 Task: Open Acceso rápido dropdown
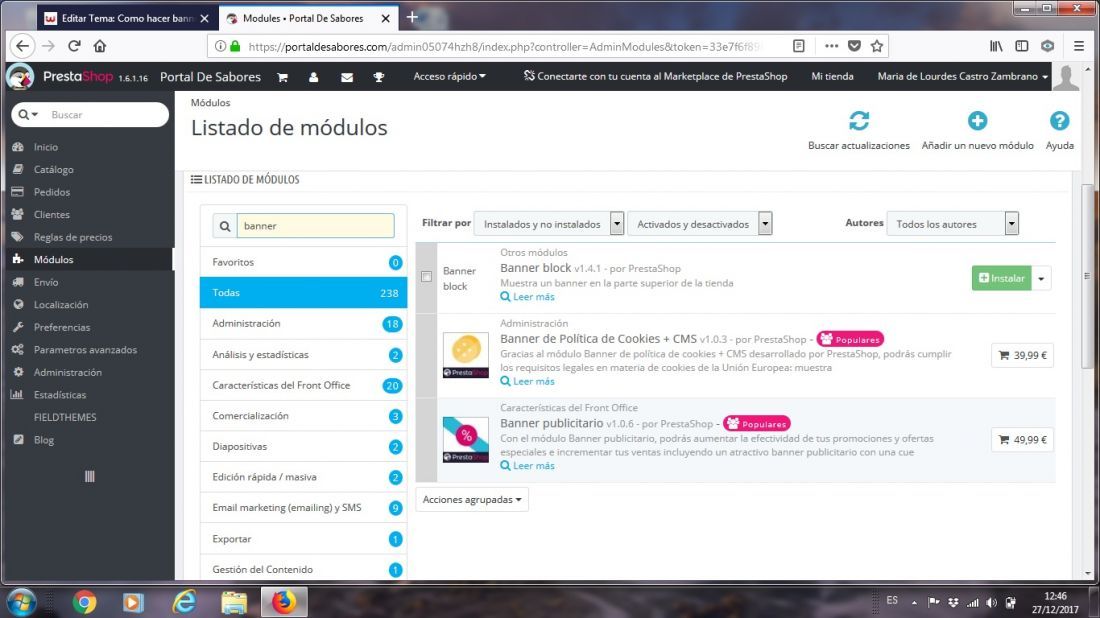tap(449, 76)
